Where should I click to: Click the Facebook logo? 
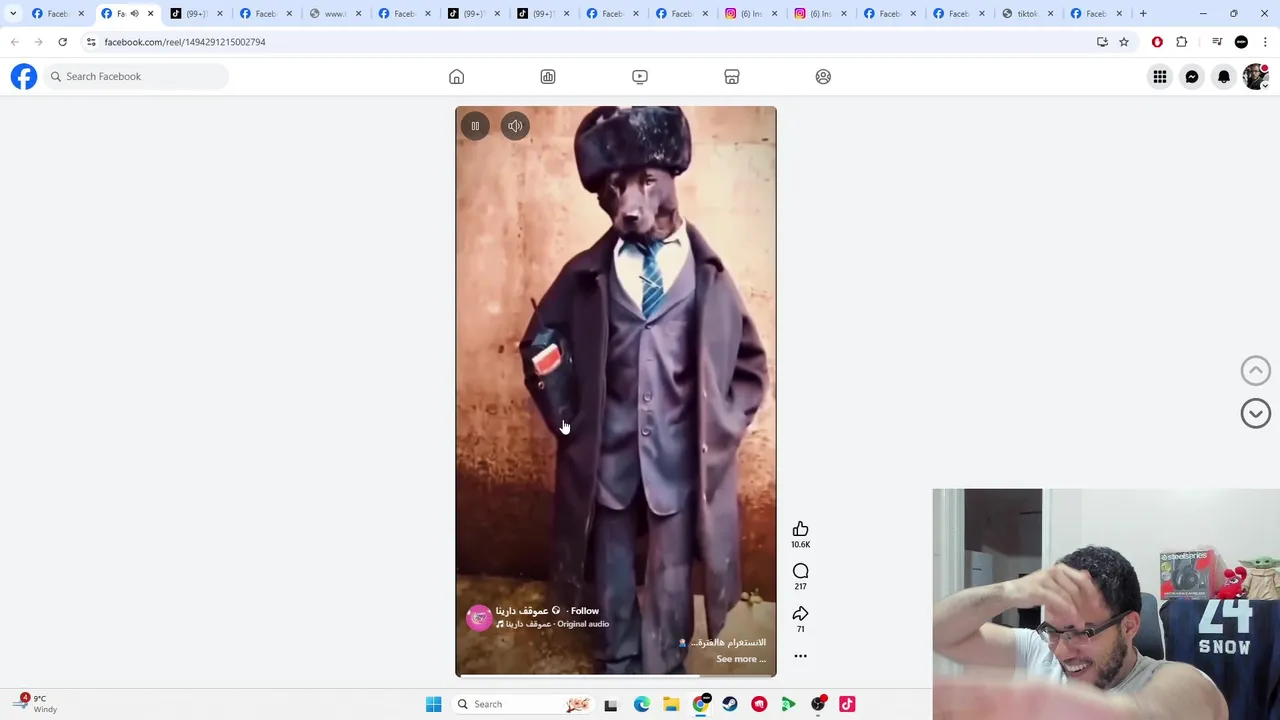click(x=24, y=77)
